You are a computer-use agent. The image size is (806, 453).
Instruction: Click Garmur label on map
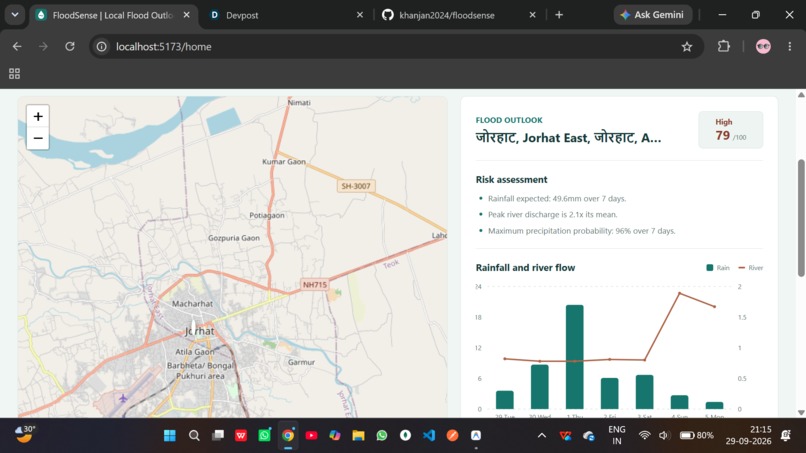tap(301, 363)
